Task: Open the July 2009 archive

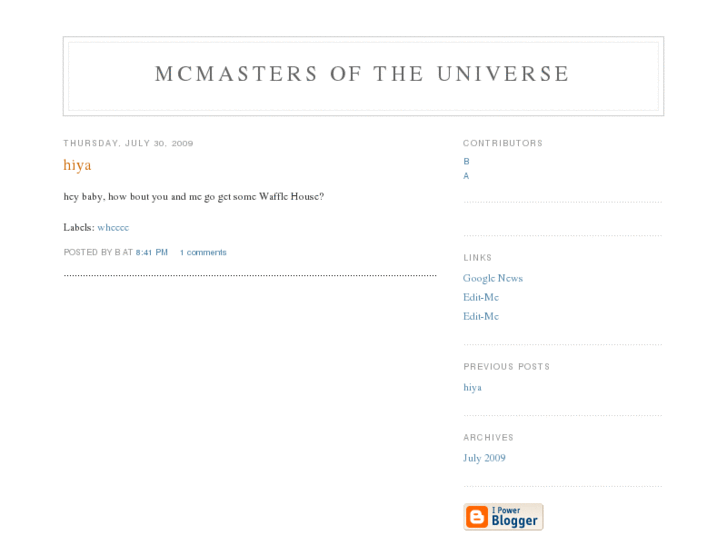Action: click(x=484, y=458)
